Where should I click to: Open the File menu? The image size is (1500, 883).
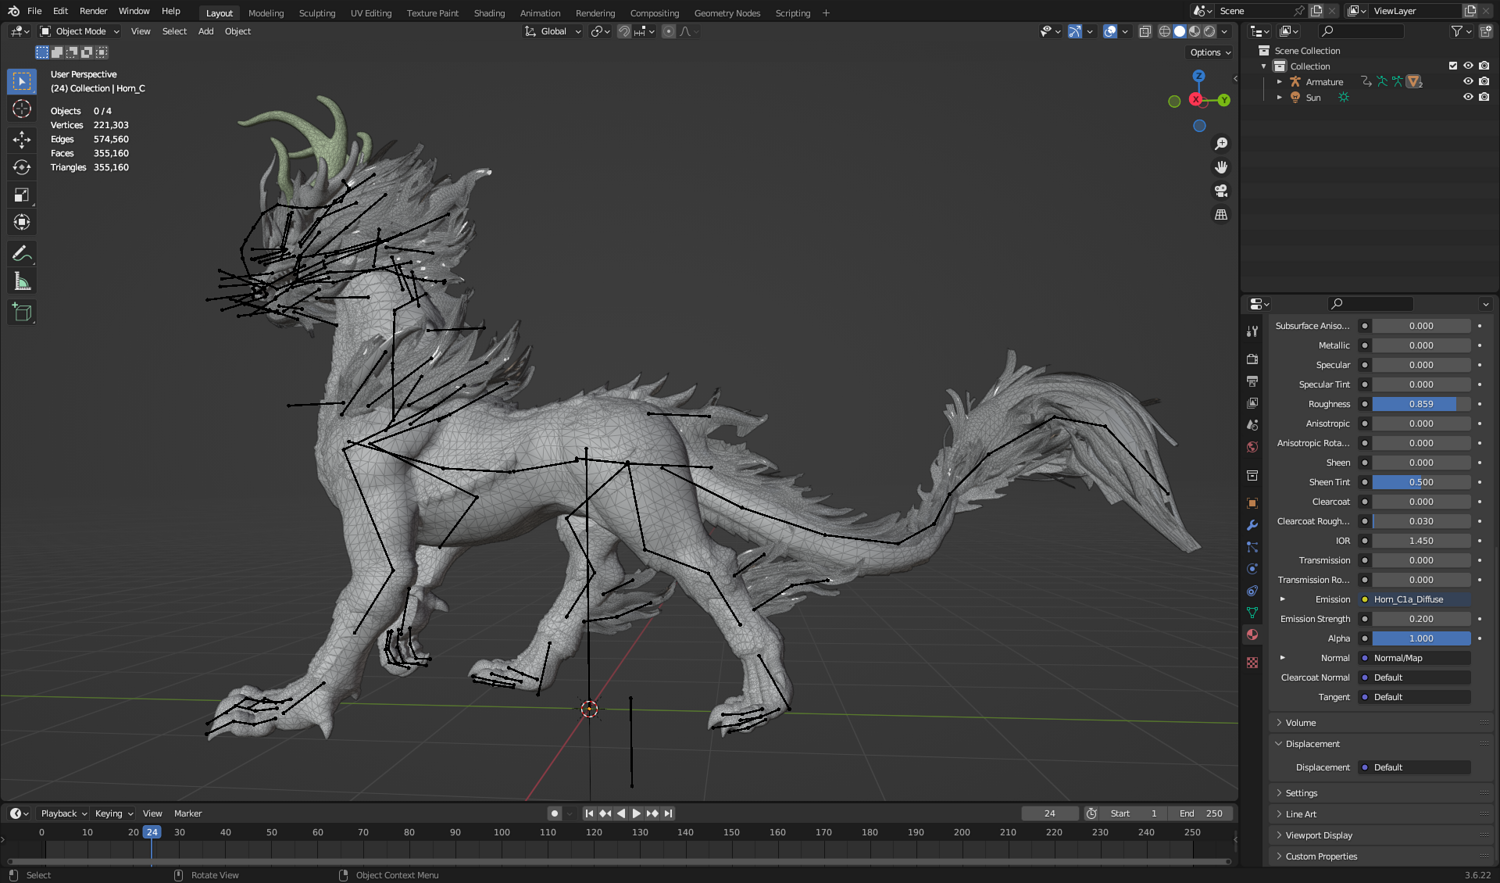coord(34,11)
